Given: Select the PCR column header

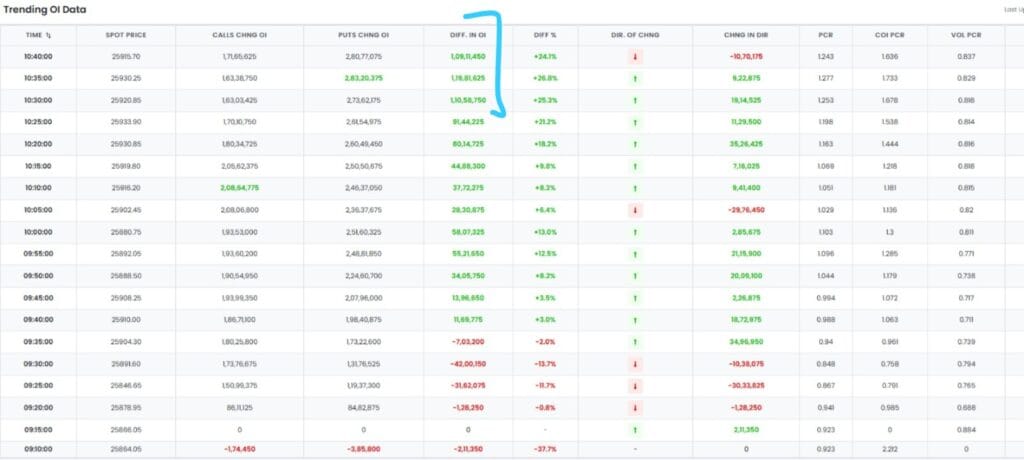Looking at the screenshot, I should (825, 35).
